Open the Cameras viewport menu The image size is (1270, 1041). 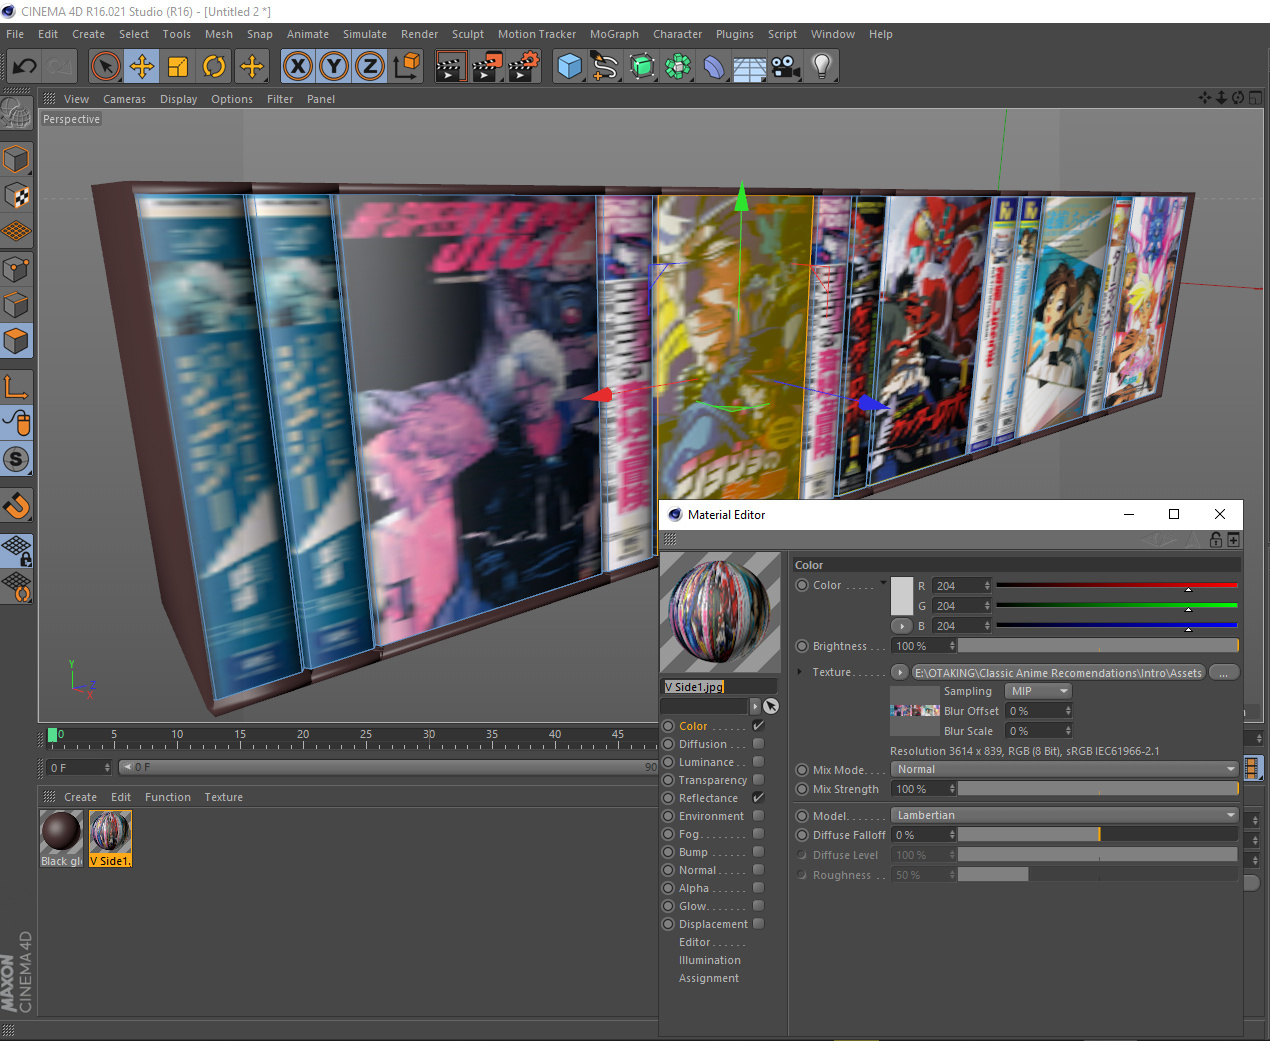(124, 99)
